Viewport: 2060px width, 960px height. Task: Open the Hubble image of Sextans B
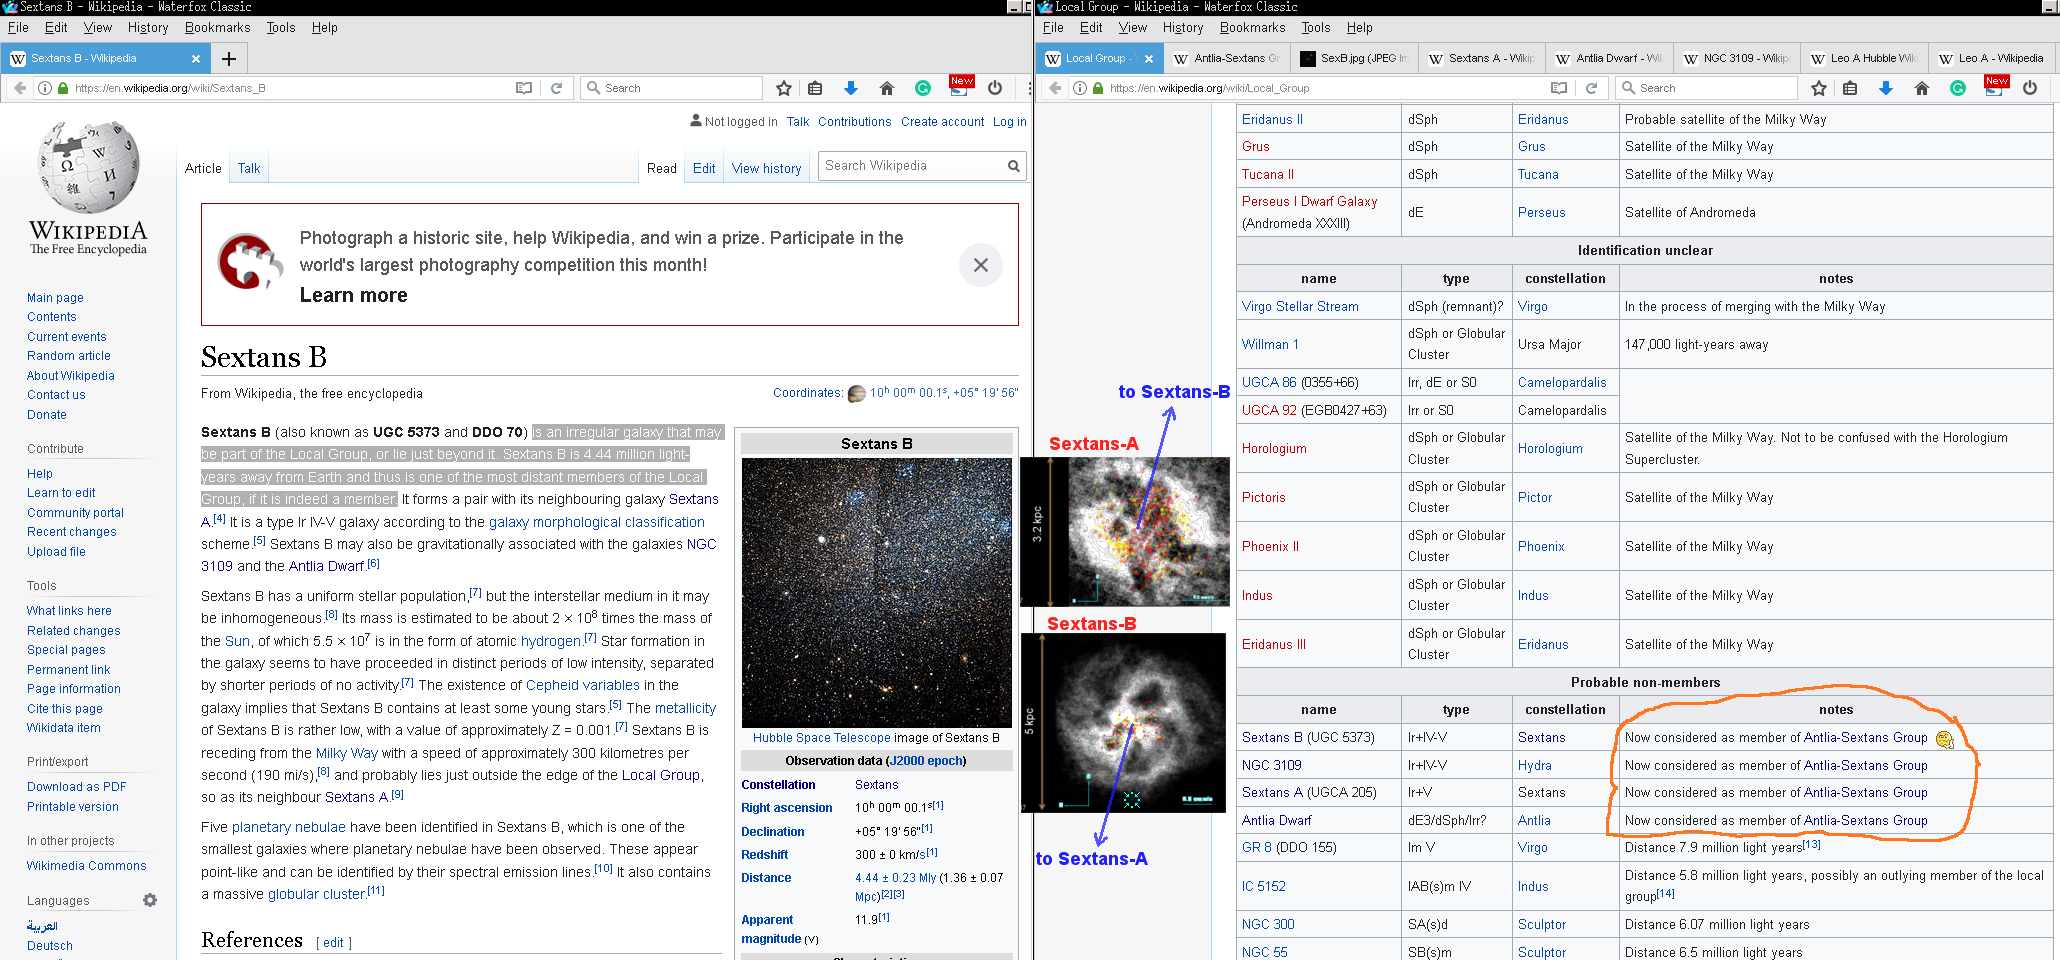tap(877, 592)
